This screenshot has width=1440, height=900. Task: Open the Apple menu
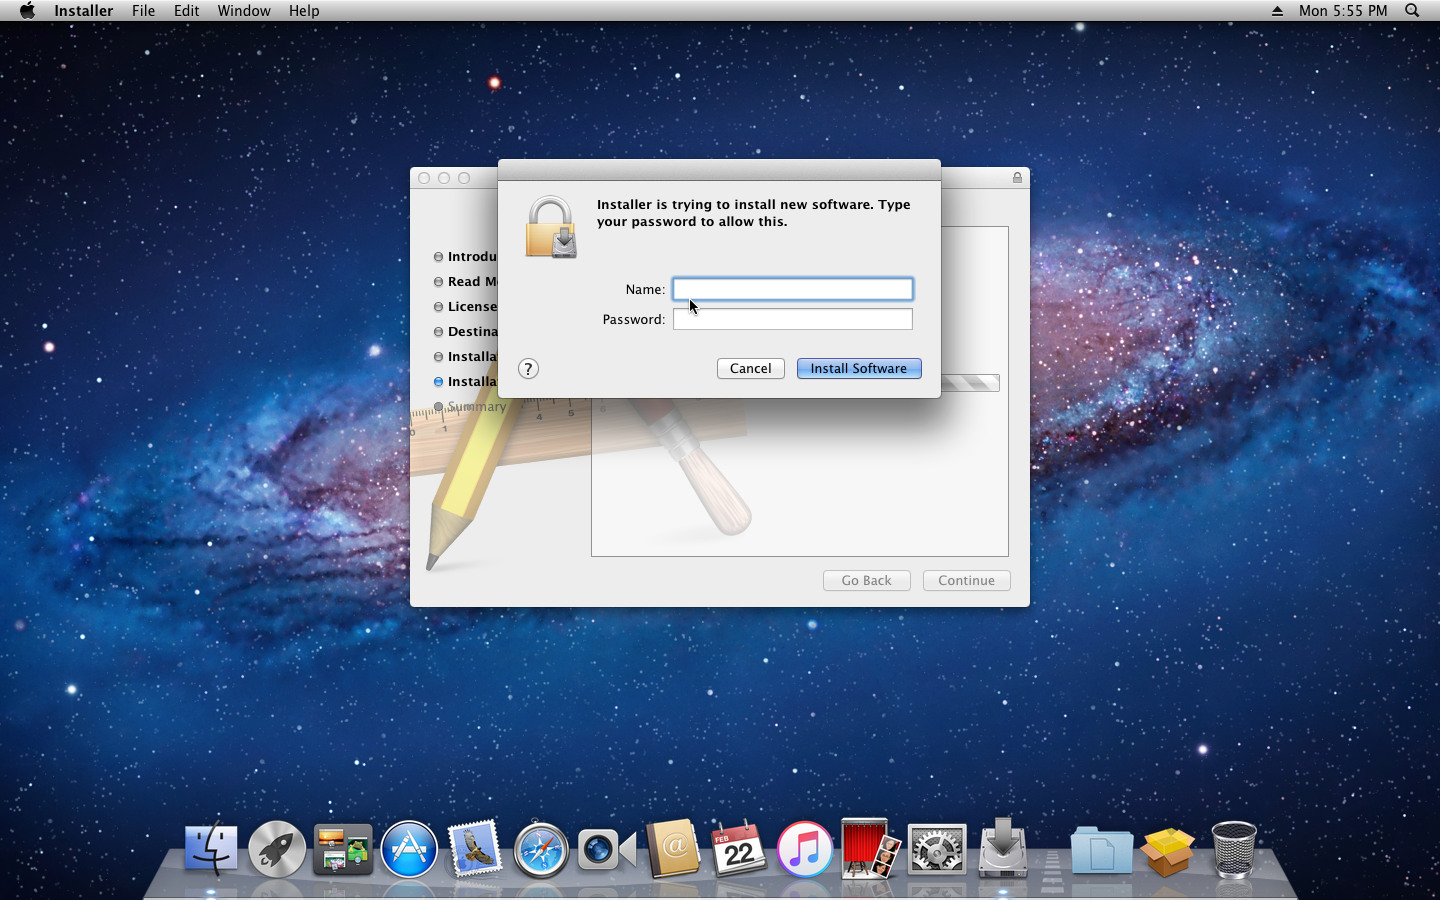pos(27,11)
